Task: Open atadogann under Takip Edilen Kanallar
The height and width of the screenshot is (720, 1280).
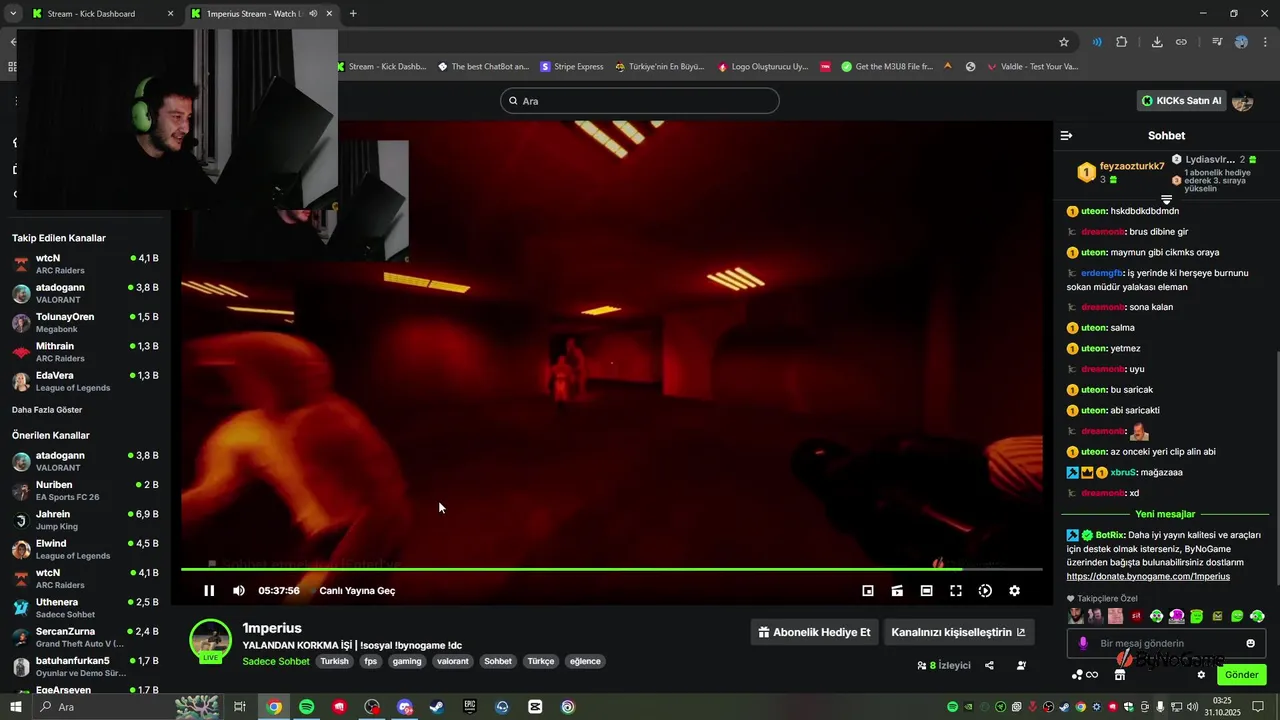Action: click(x=85, y=293)
